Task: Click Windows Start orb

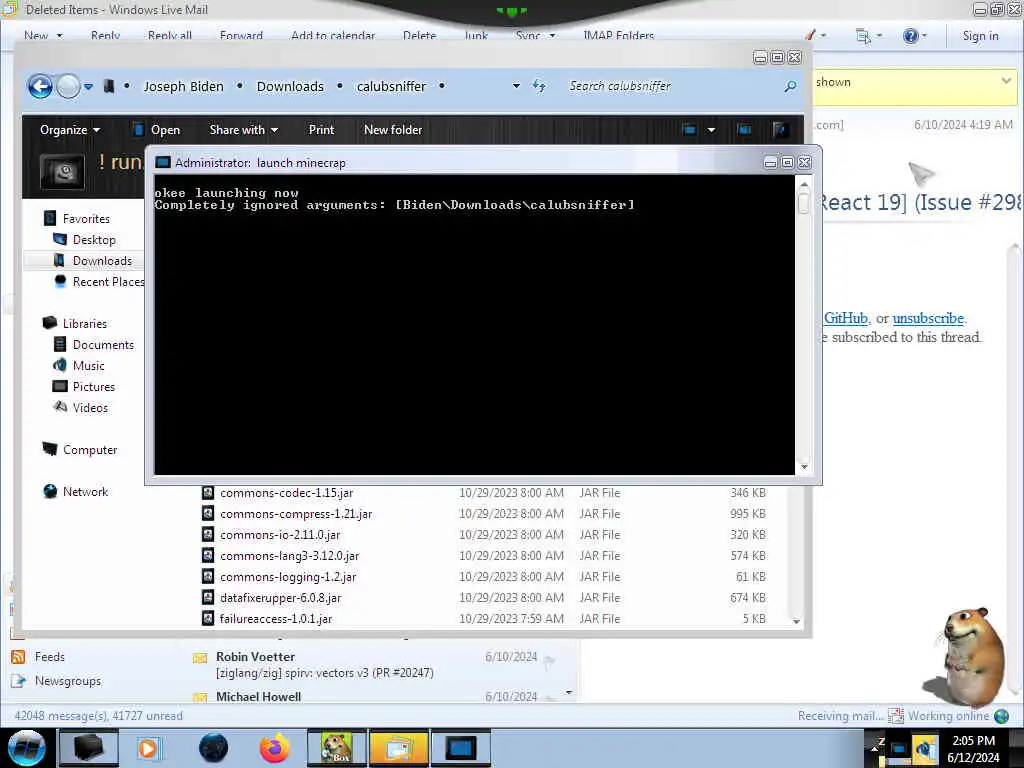Action: (x=26, y=748)
